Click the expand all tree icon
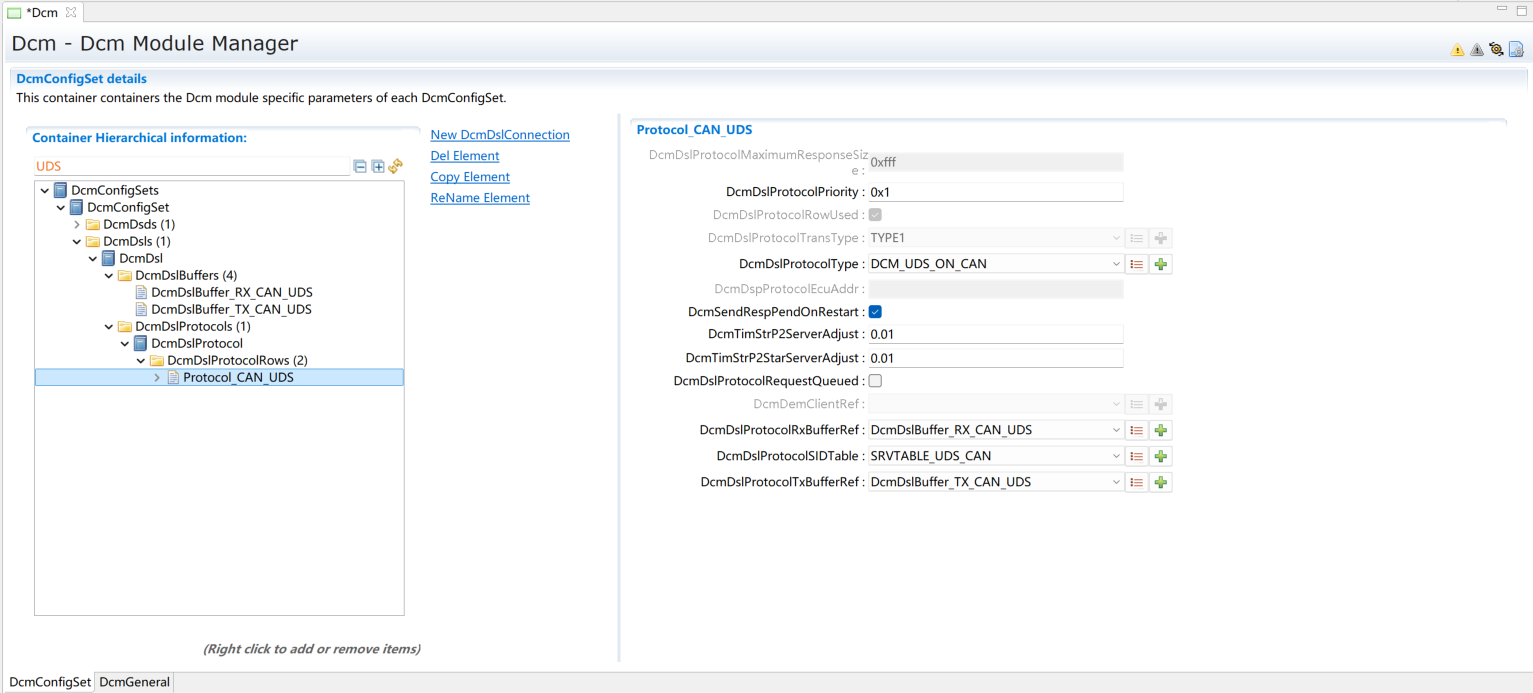The image size is (1533, 693). [378, 167]
